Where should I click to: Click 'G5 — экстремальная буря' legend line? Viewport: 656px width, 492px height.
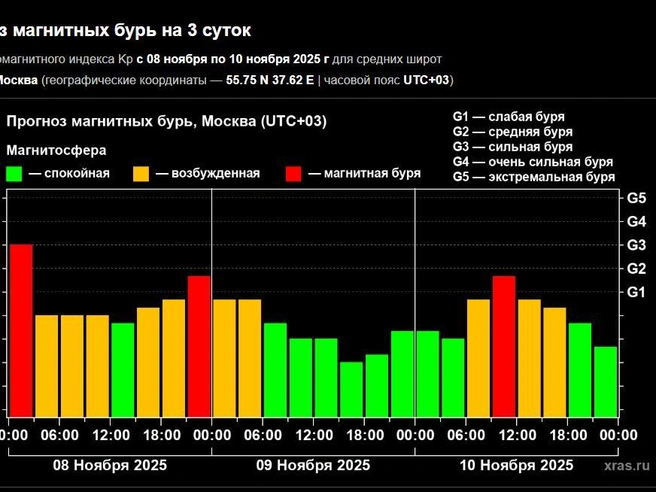click(x=534, y=177)
